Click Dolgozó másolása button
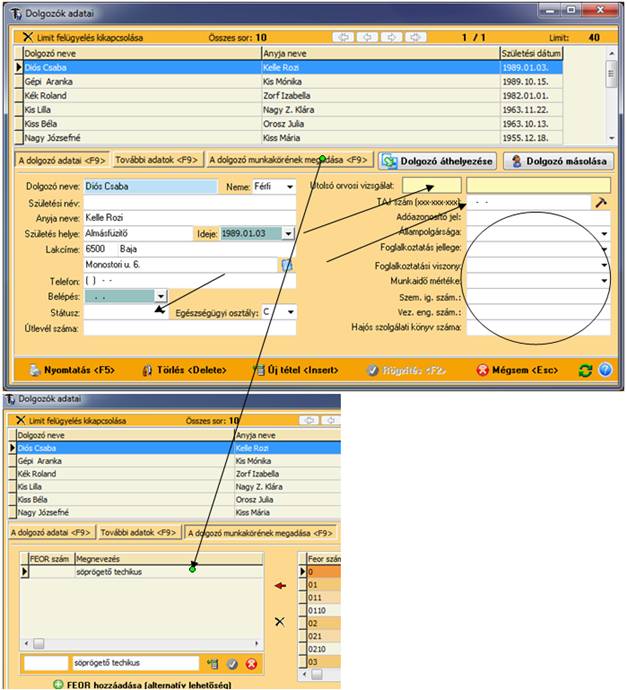This screenshot has width=627, height=690. pyautogui.click(x=558, y=161)
